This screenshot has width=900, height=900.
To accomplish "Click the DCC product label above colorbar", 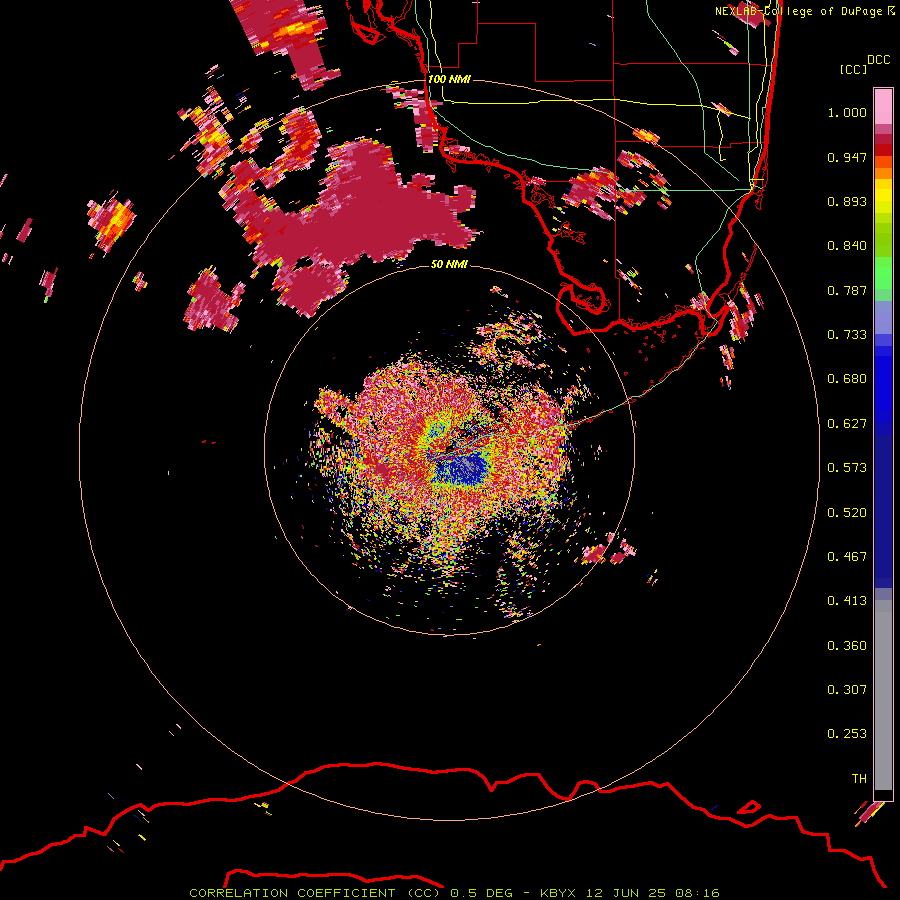I will (x=878, y=60).
